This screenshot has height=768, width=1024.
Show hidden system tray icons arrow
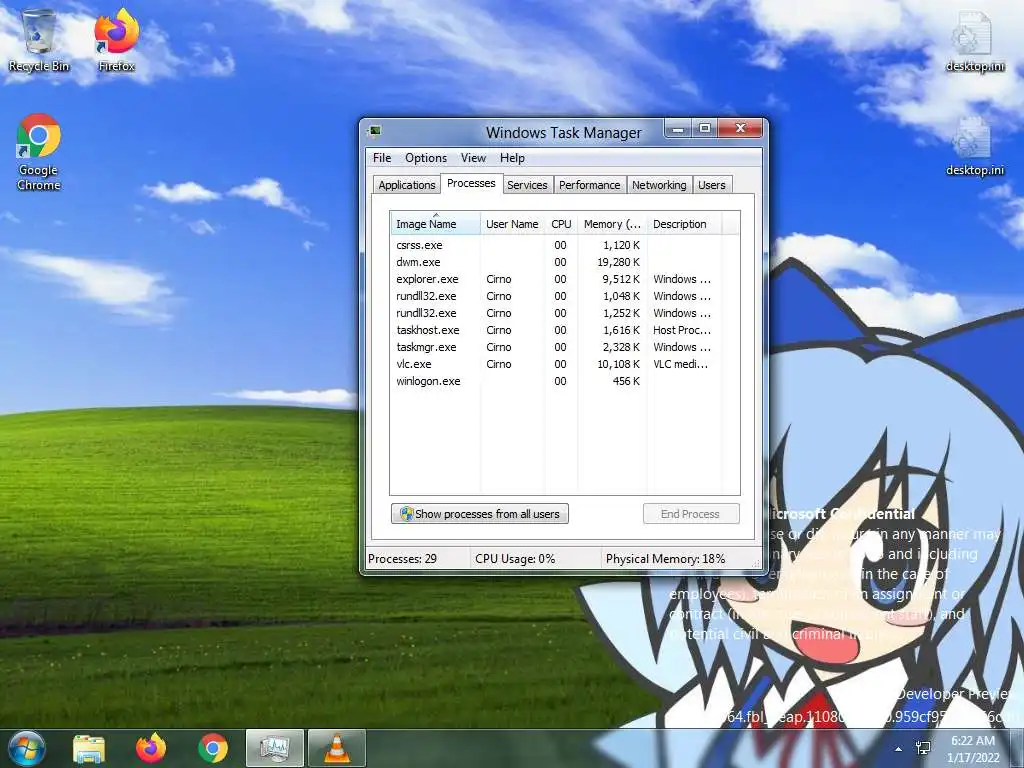tap(899, 749)
